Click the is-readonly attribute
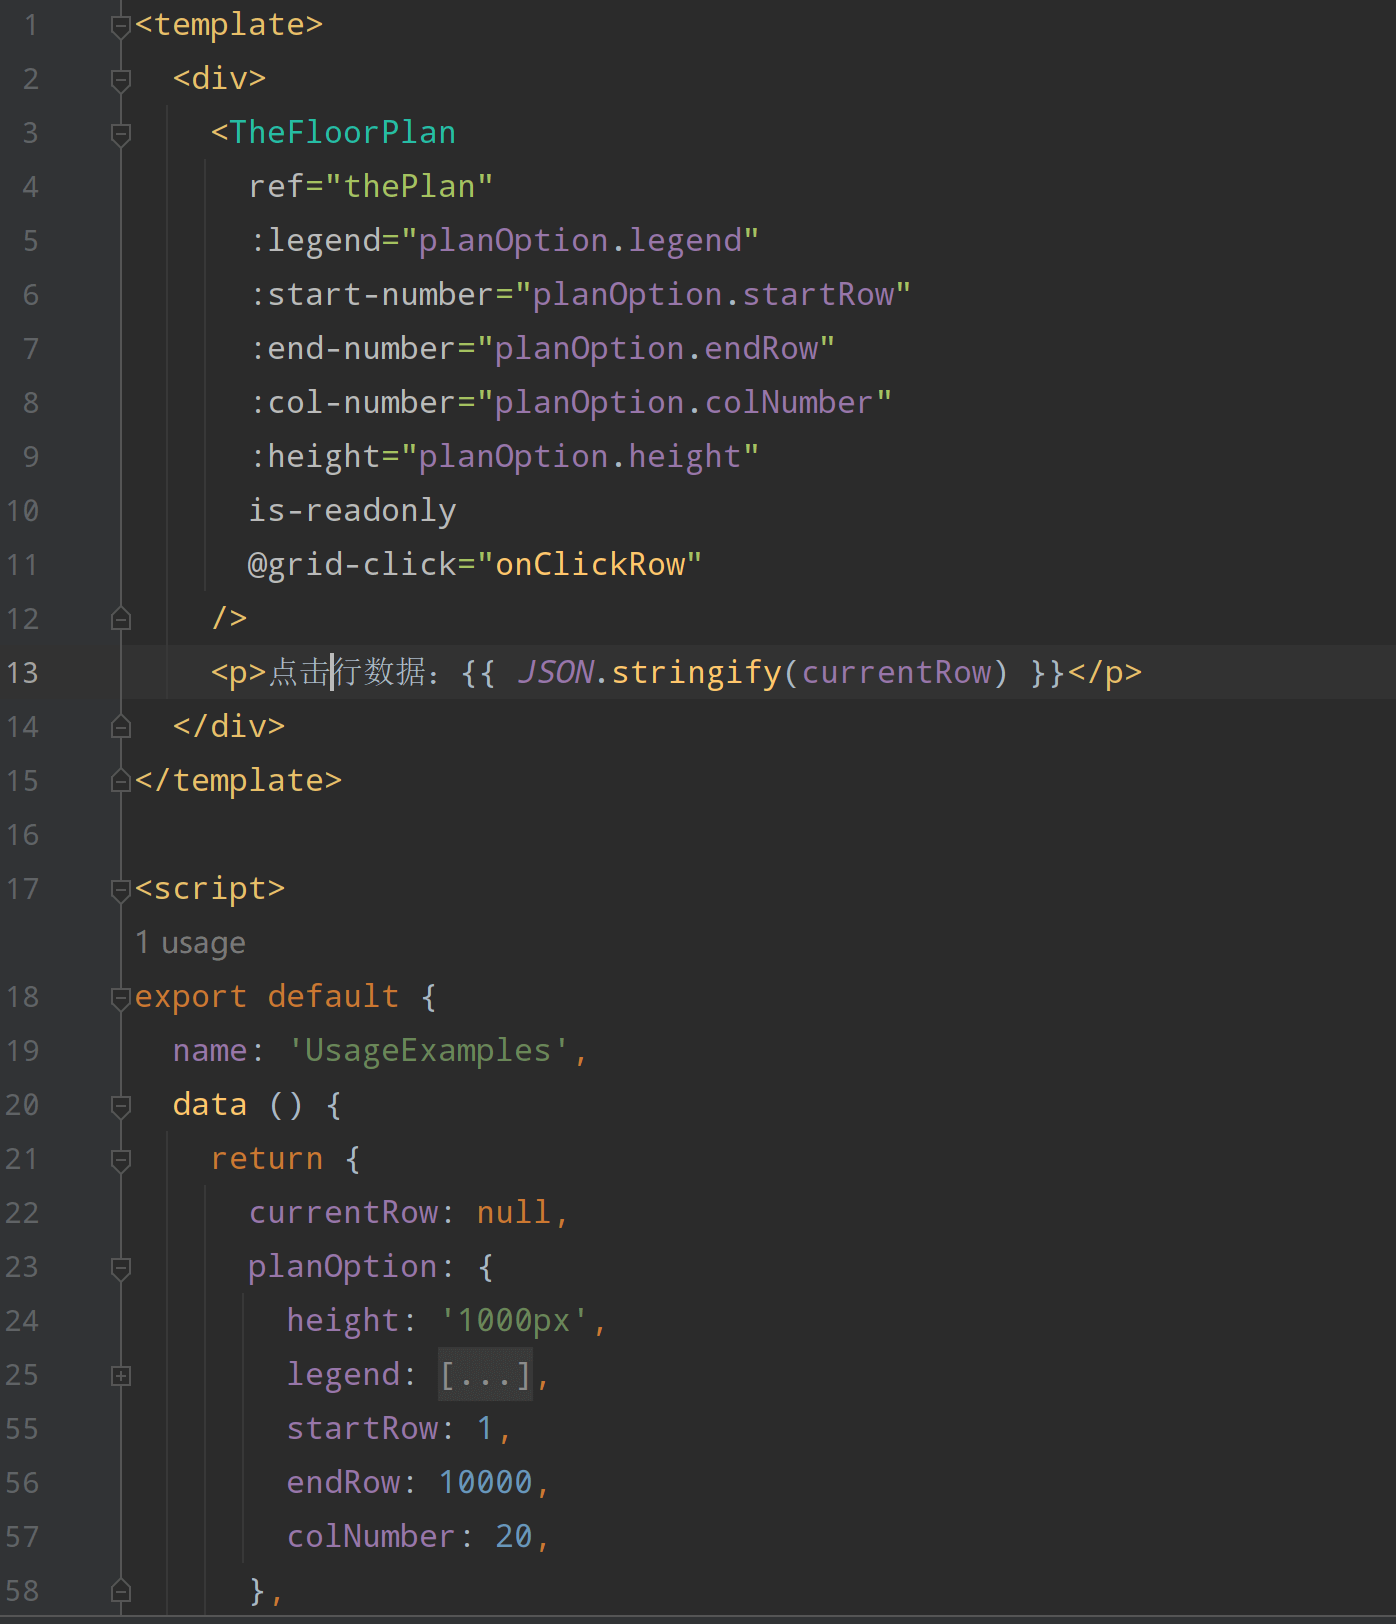Image resolution: width=1396 pixels, height=1624 pixels. 352,511
